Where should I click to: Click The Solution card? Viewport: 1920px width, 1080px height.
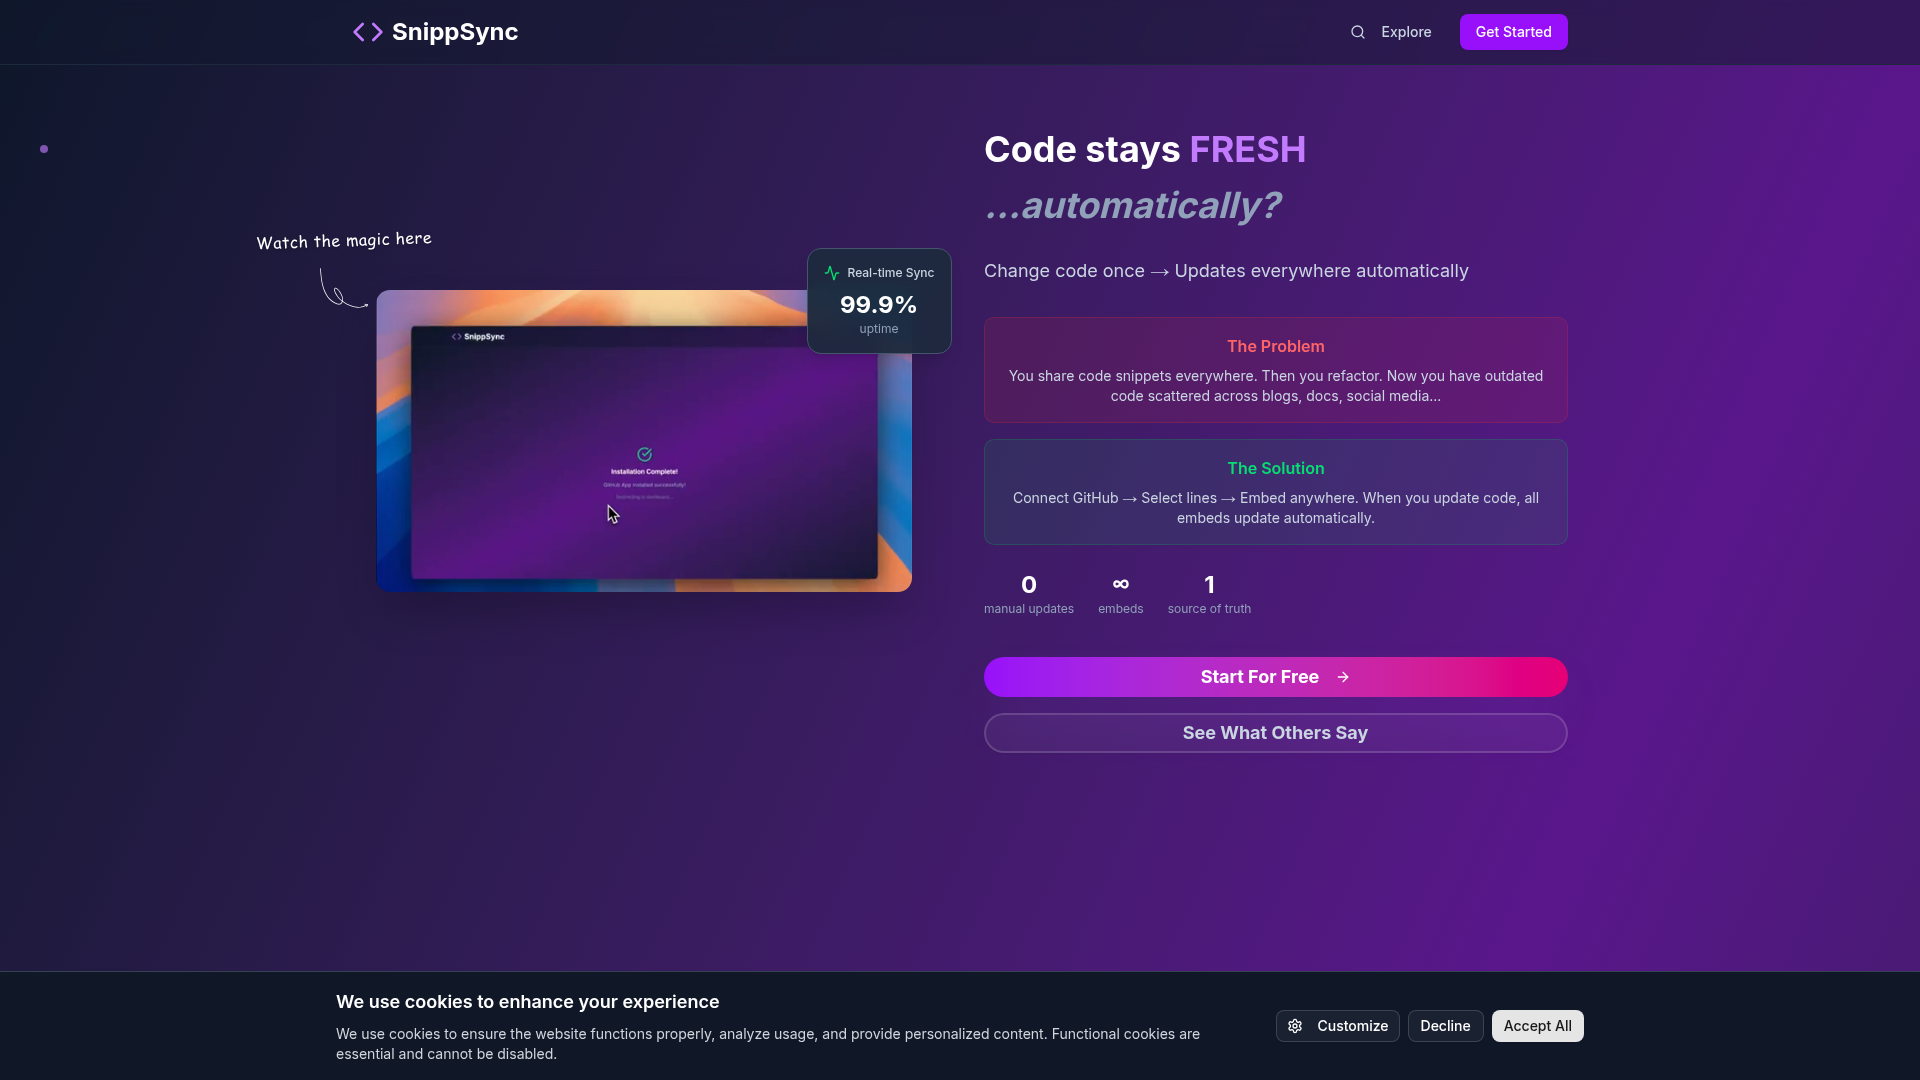[x=1275, y=492]
